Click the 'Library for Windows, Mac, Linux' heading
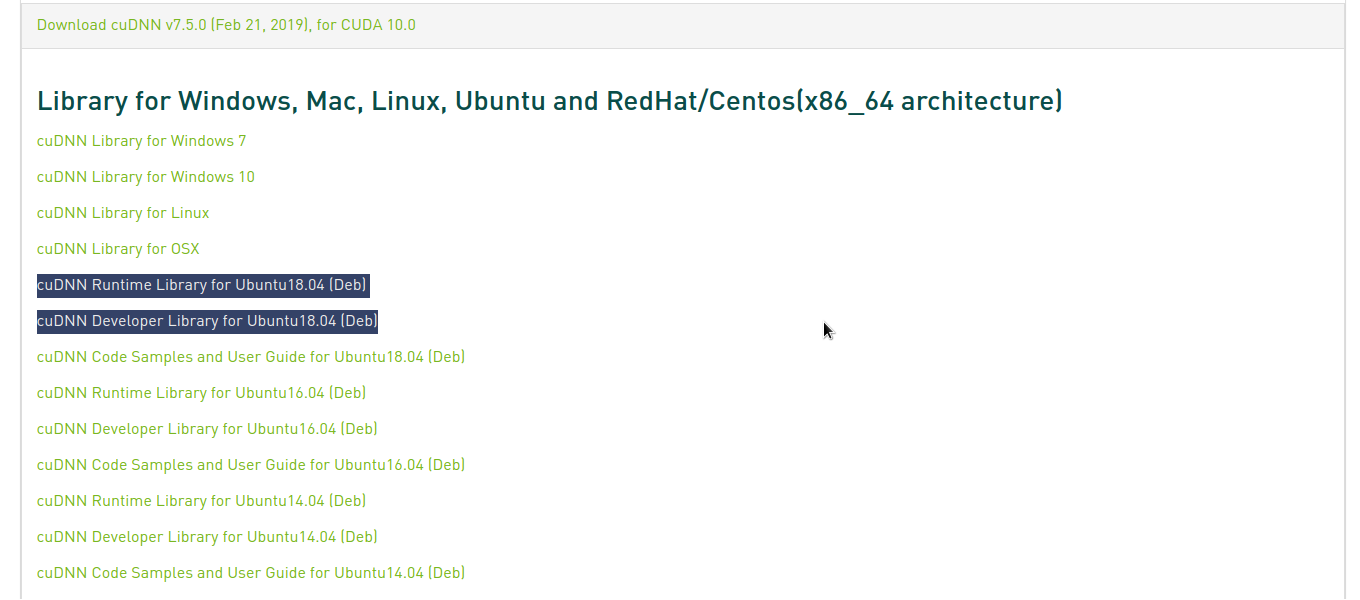 (549, 101)
